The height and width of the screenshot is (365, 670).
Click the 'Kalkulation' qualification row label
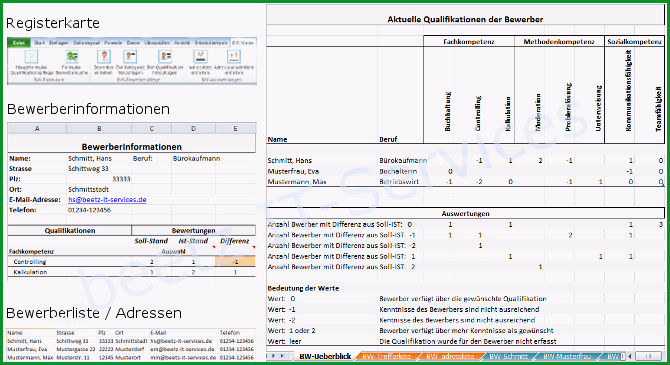30,272
